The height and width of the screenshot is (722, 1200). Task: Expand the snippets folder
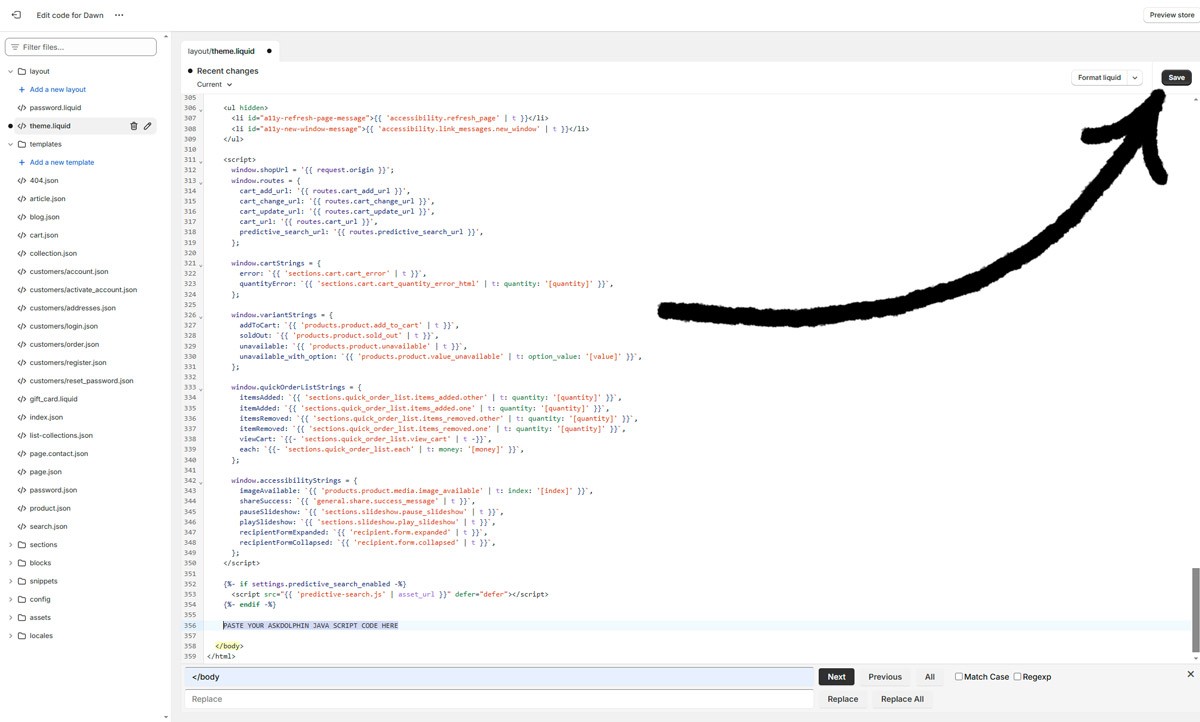[x=10, y=581]
